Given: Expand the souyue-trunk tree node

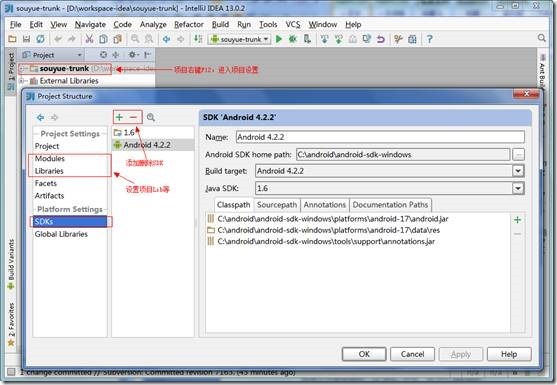Looking at the screenshot, I should pos(22,68).
